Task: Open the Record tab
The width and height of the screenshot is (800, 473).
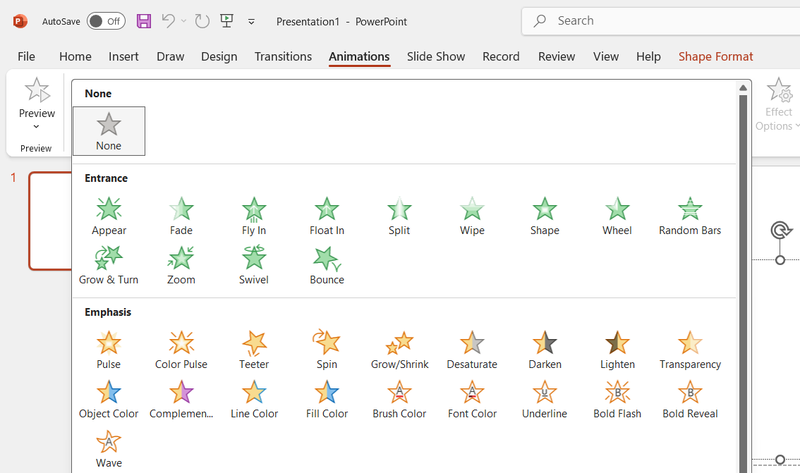Action: click(x=501, y=57)
